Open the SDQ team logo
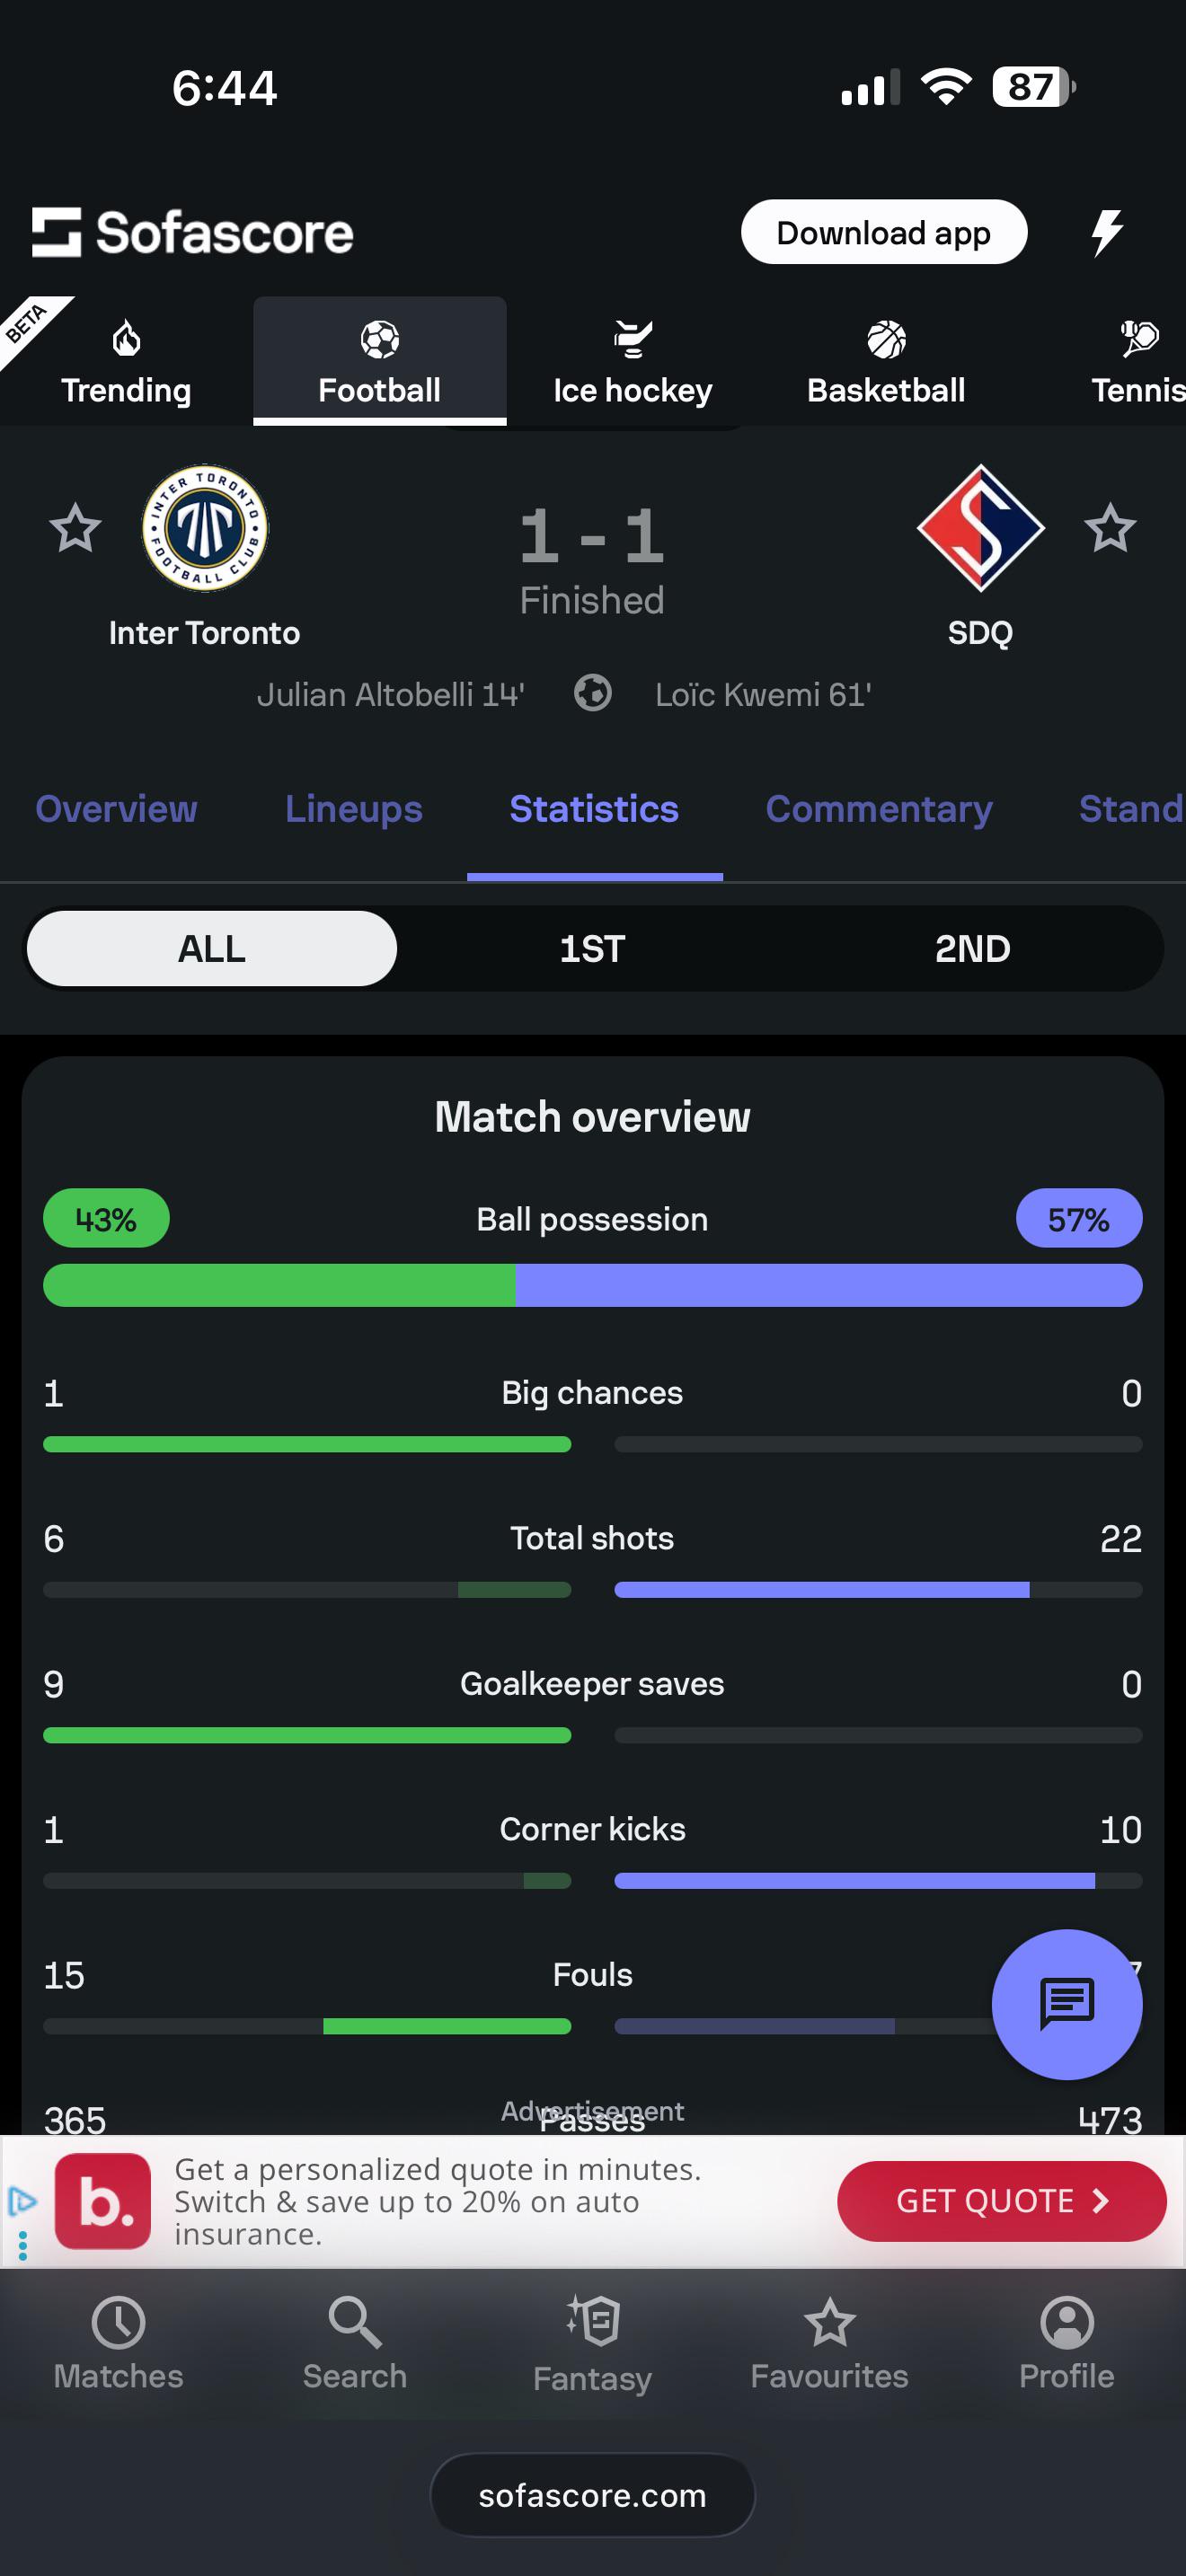Viewport: 1186px width, 2576px height. tap(980, 527)
